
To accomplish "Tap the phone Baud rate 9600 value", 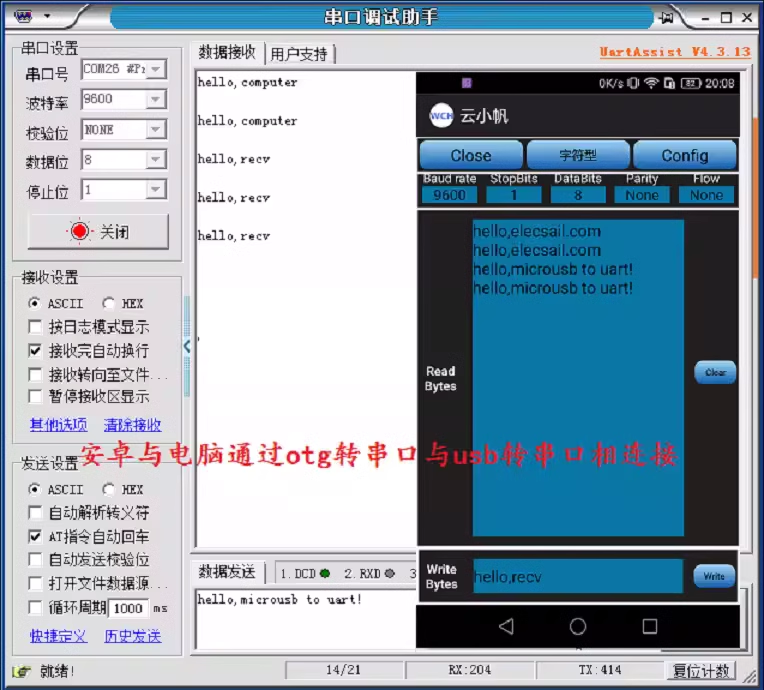I will pos(449,195).
